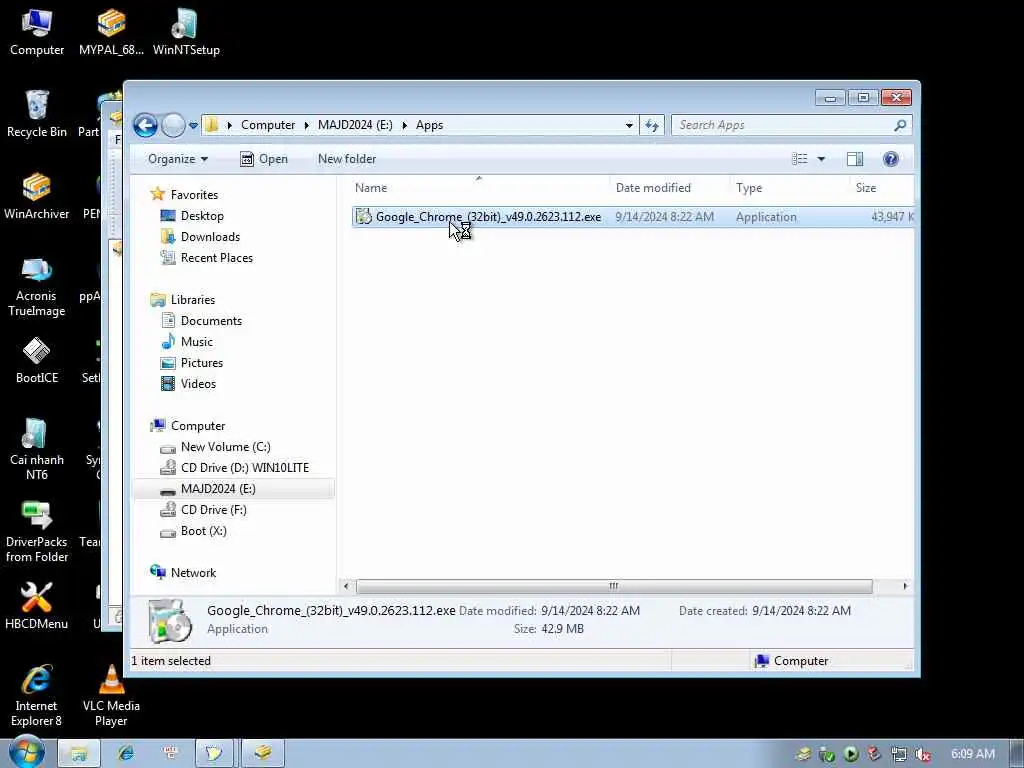Viewport: 1024px width, 768px height.
Task: Launch BootICE from the desktop
Action: 37,360
